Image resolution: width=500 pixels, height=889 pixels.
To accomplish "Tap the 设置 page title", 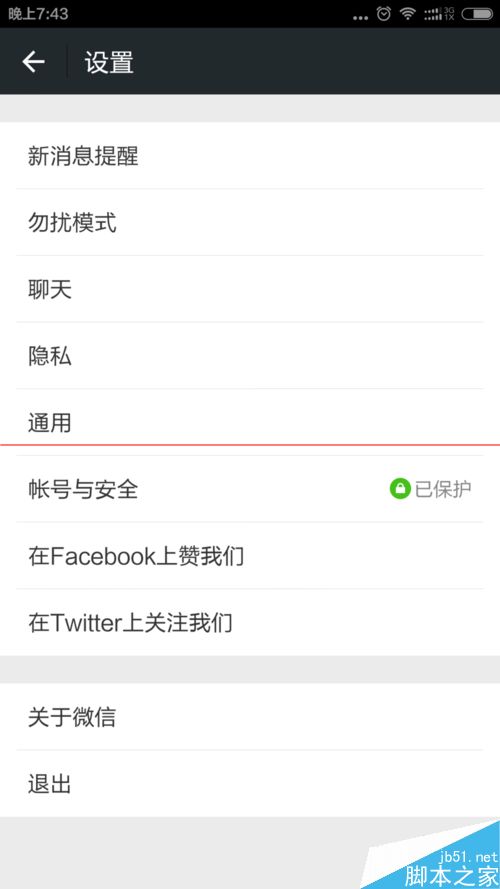I will pos(109,62).
